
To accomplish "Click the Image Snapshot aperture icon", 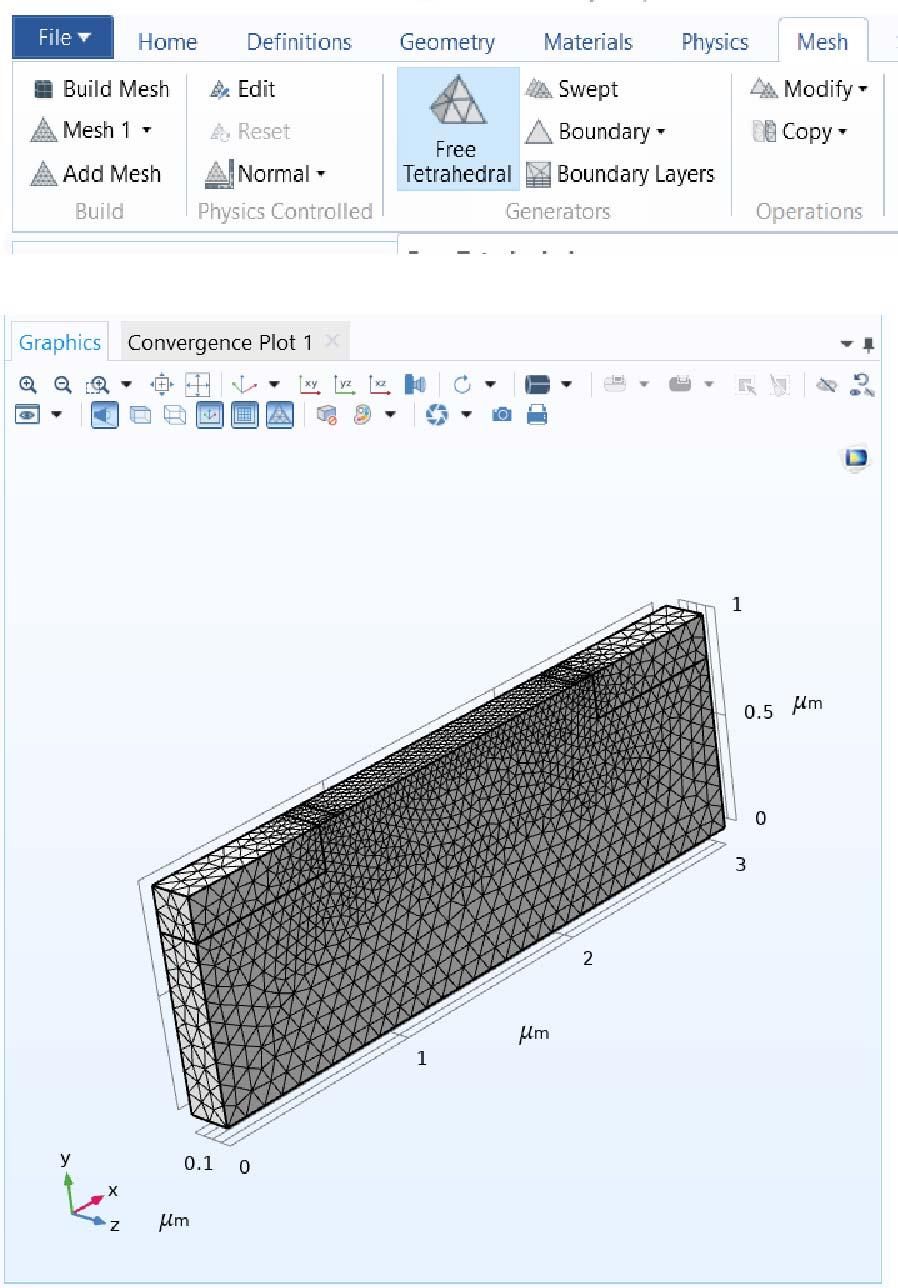I will [x=437, y=414].
